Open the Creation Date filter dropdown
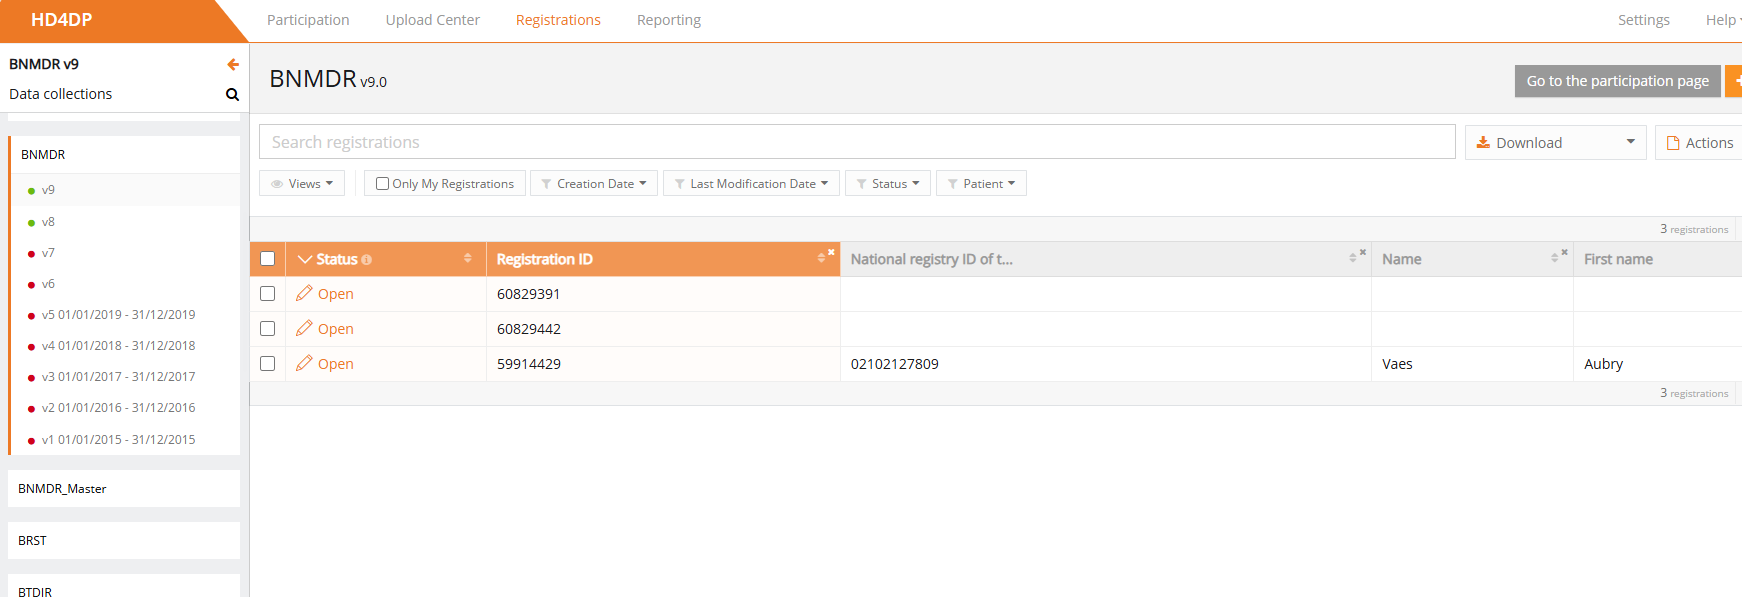The height and width of the screenshot is (597, 1742). pos(594,184)
